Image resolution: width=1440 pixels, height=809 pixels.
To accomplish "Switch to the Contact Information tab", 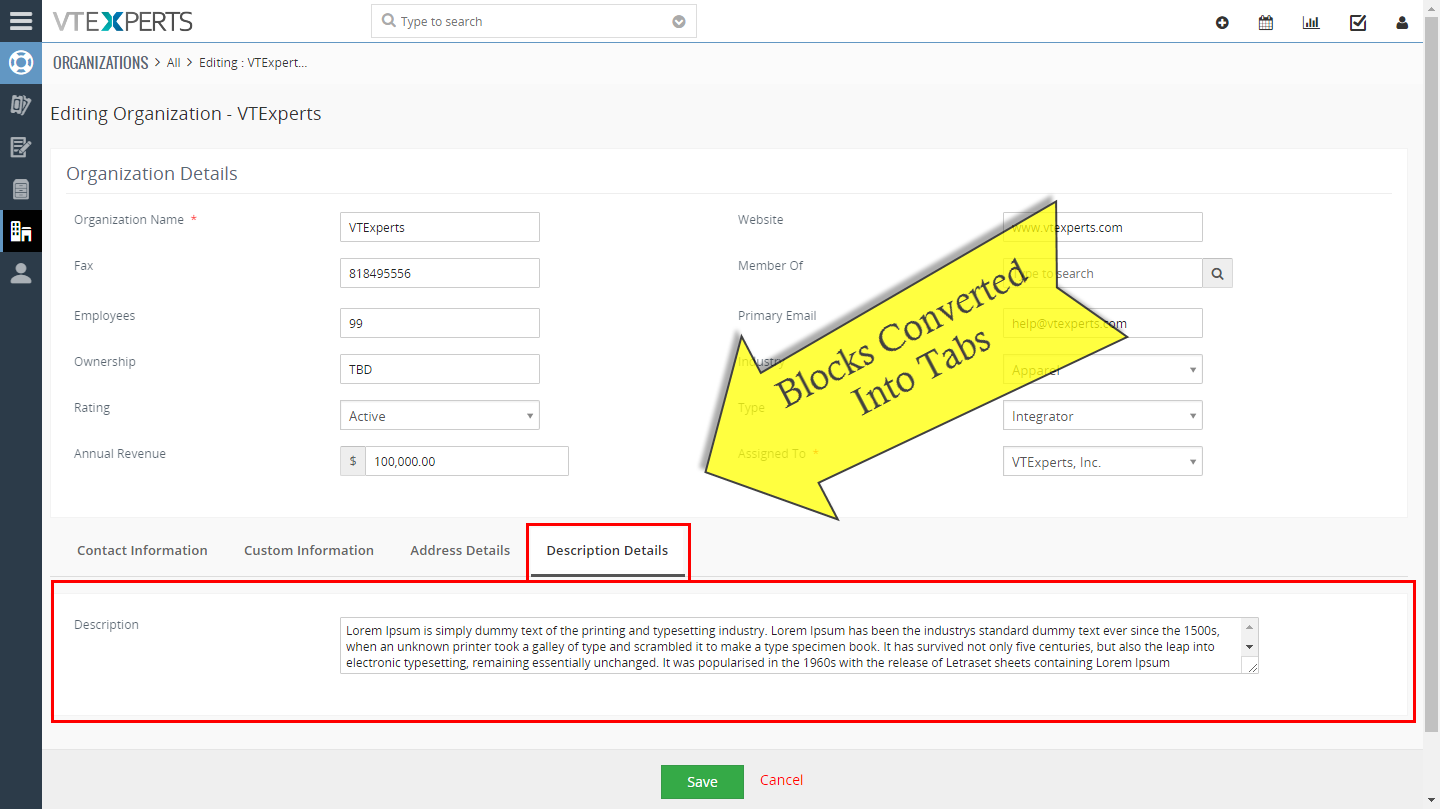I will (x=142, y=550).
